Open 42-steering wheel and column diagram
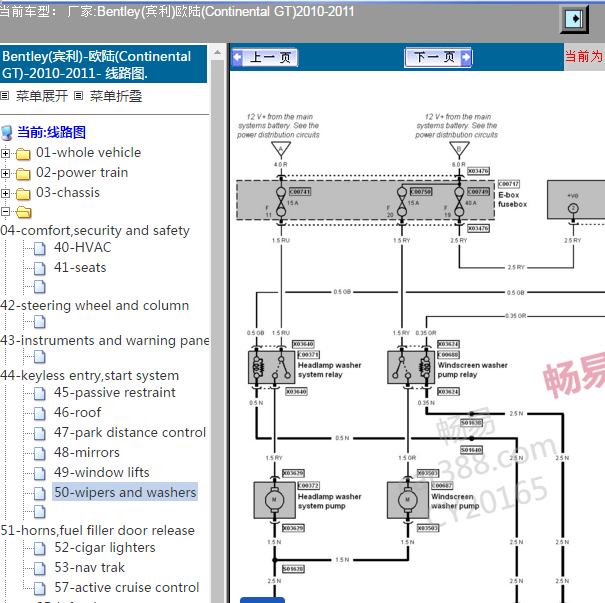The image size is (605, 603). [x=95, y=305]
